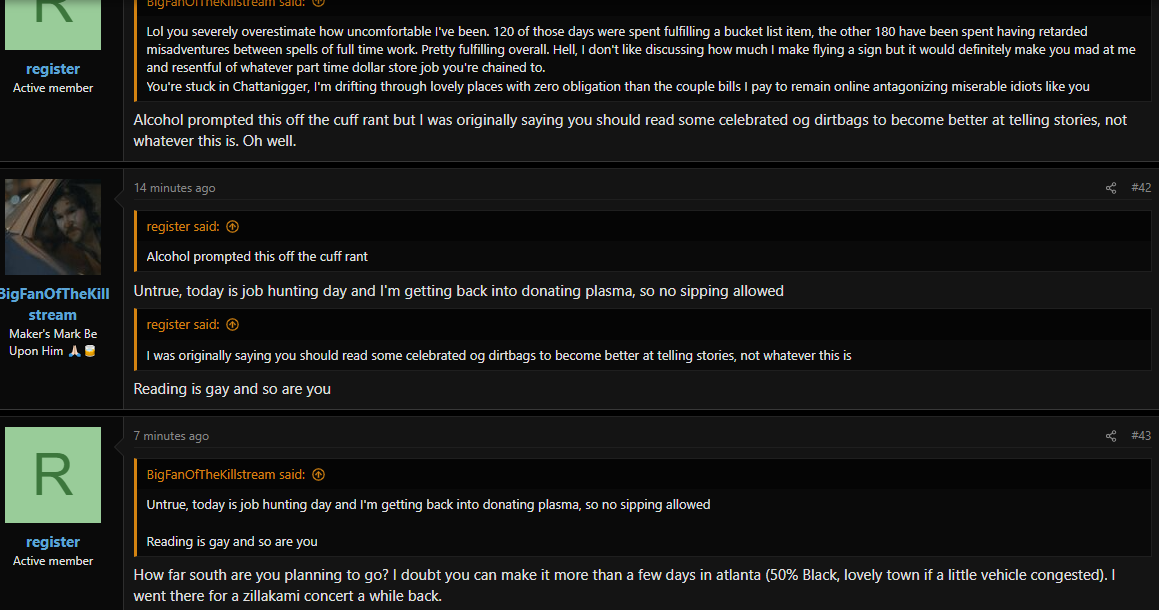Click 'BigFanOfTheKillstream said:' in post #43

tap(225, 475)
